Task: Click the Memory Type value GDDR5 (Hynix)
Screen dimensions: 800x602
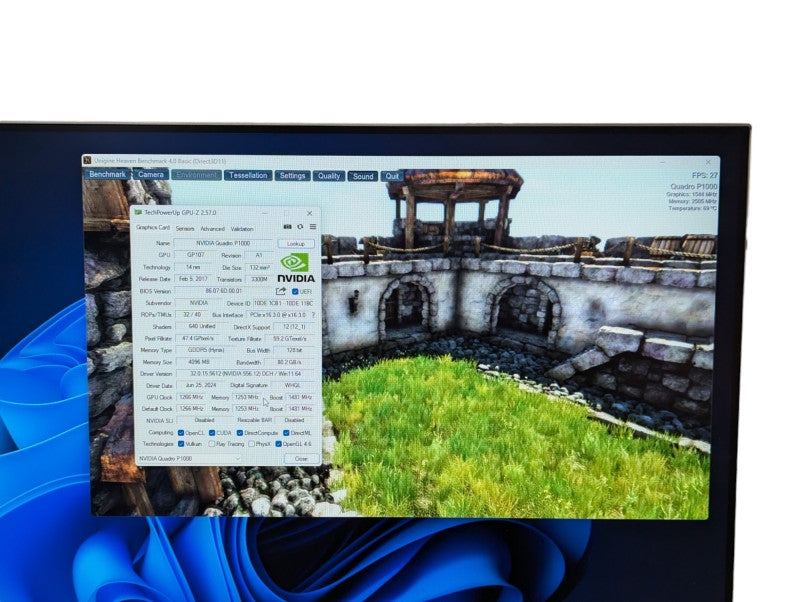Action: (x=205, y=350)
